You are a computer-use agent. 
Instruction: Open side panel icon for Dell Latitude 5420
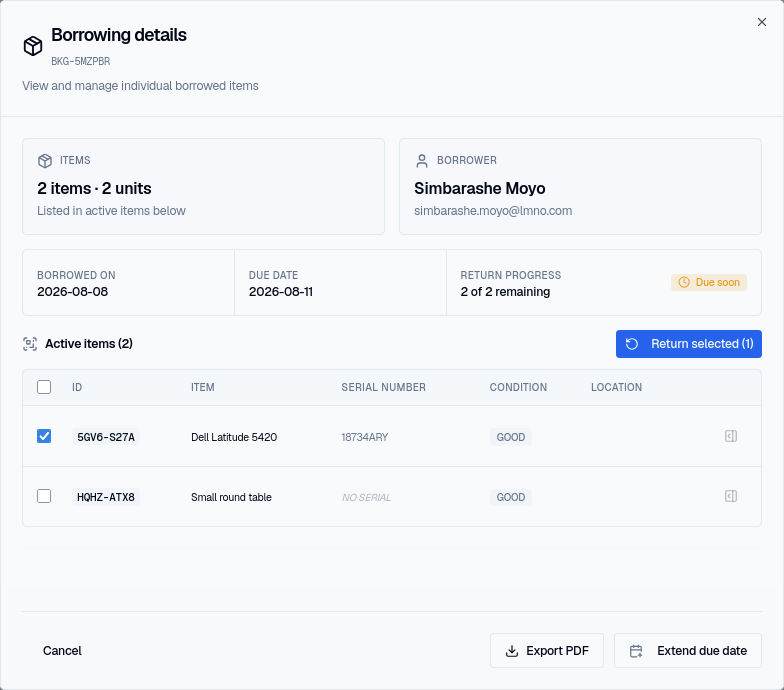[x=730, y=436]
